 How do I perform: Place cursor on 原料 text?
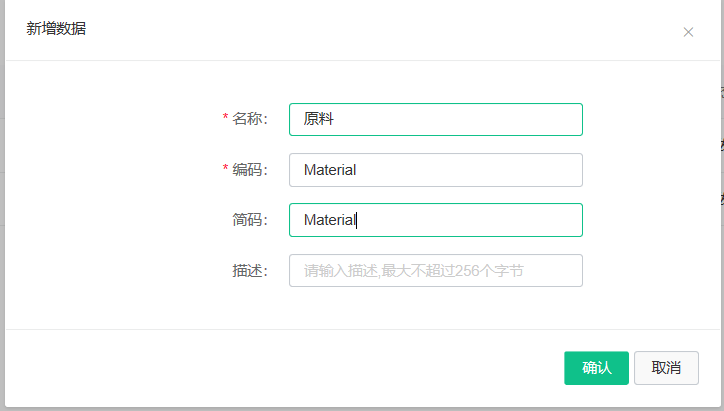coord(319,119)
